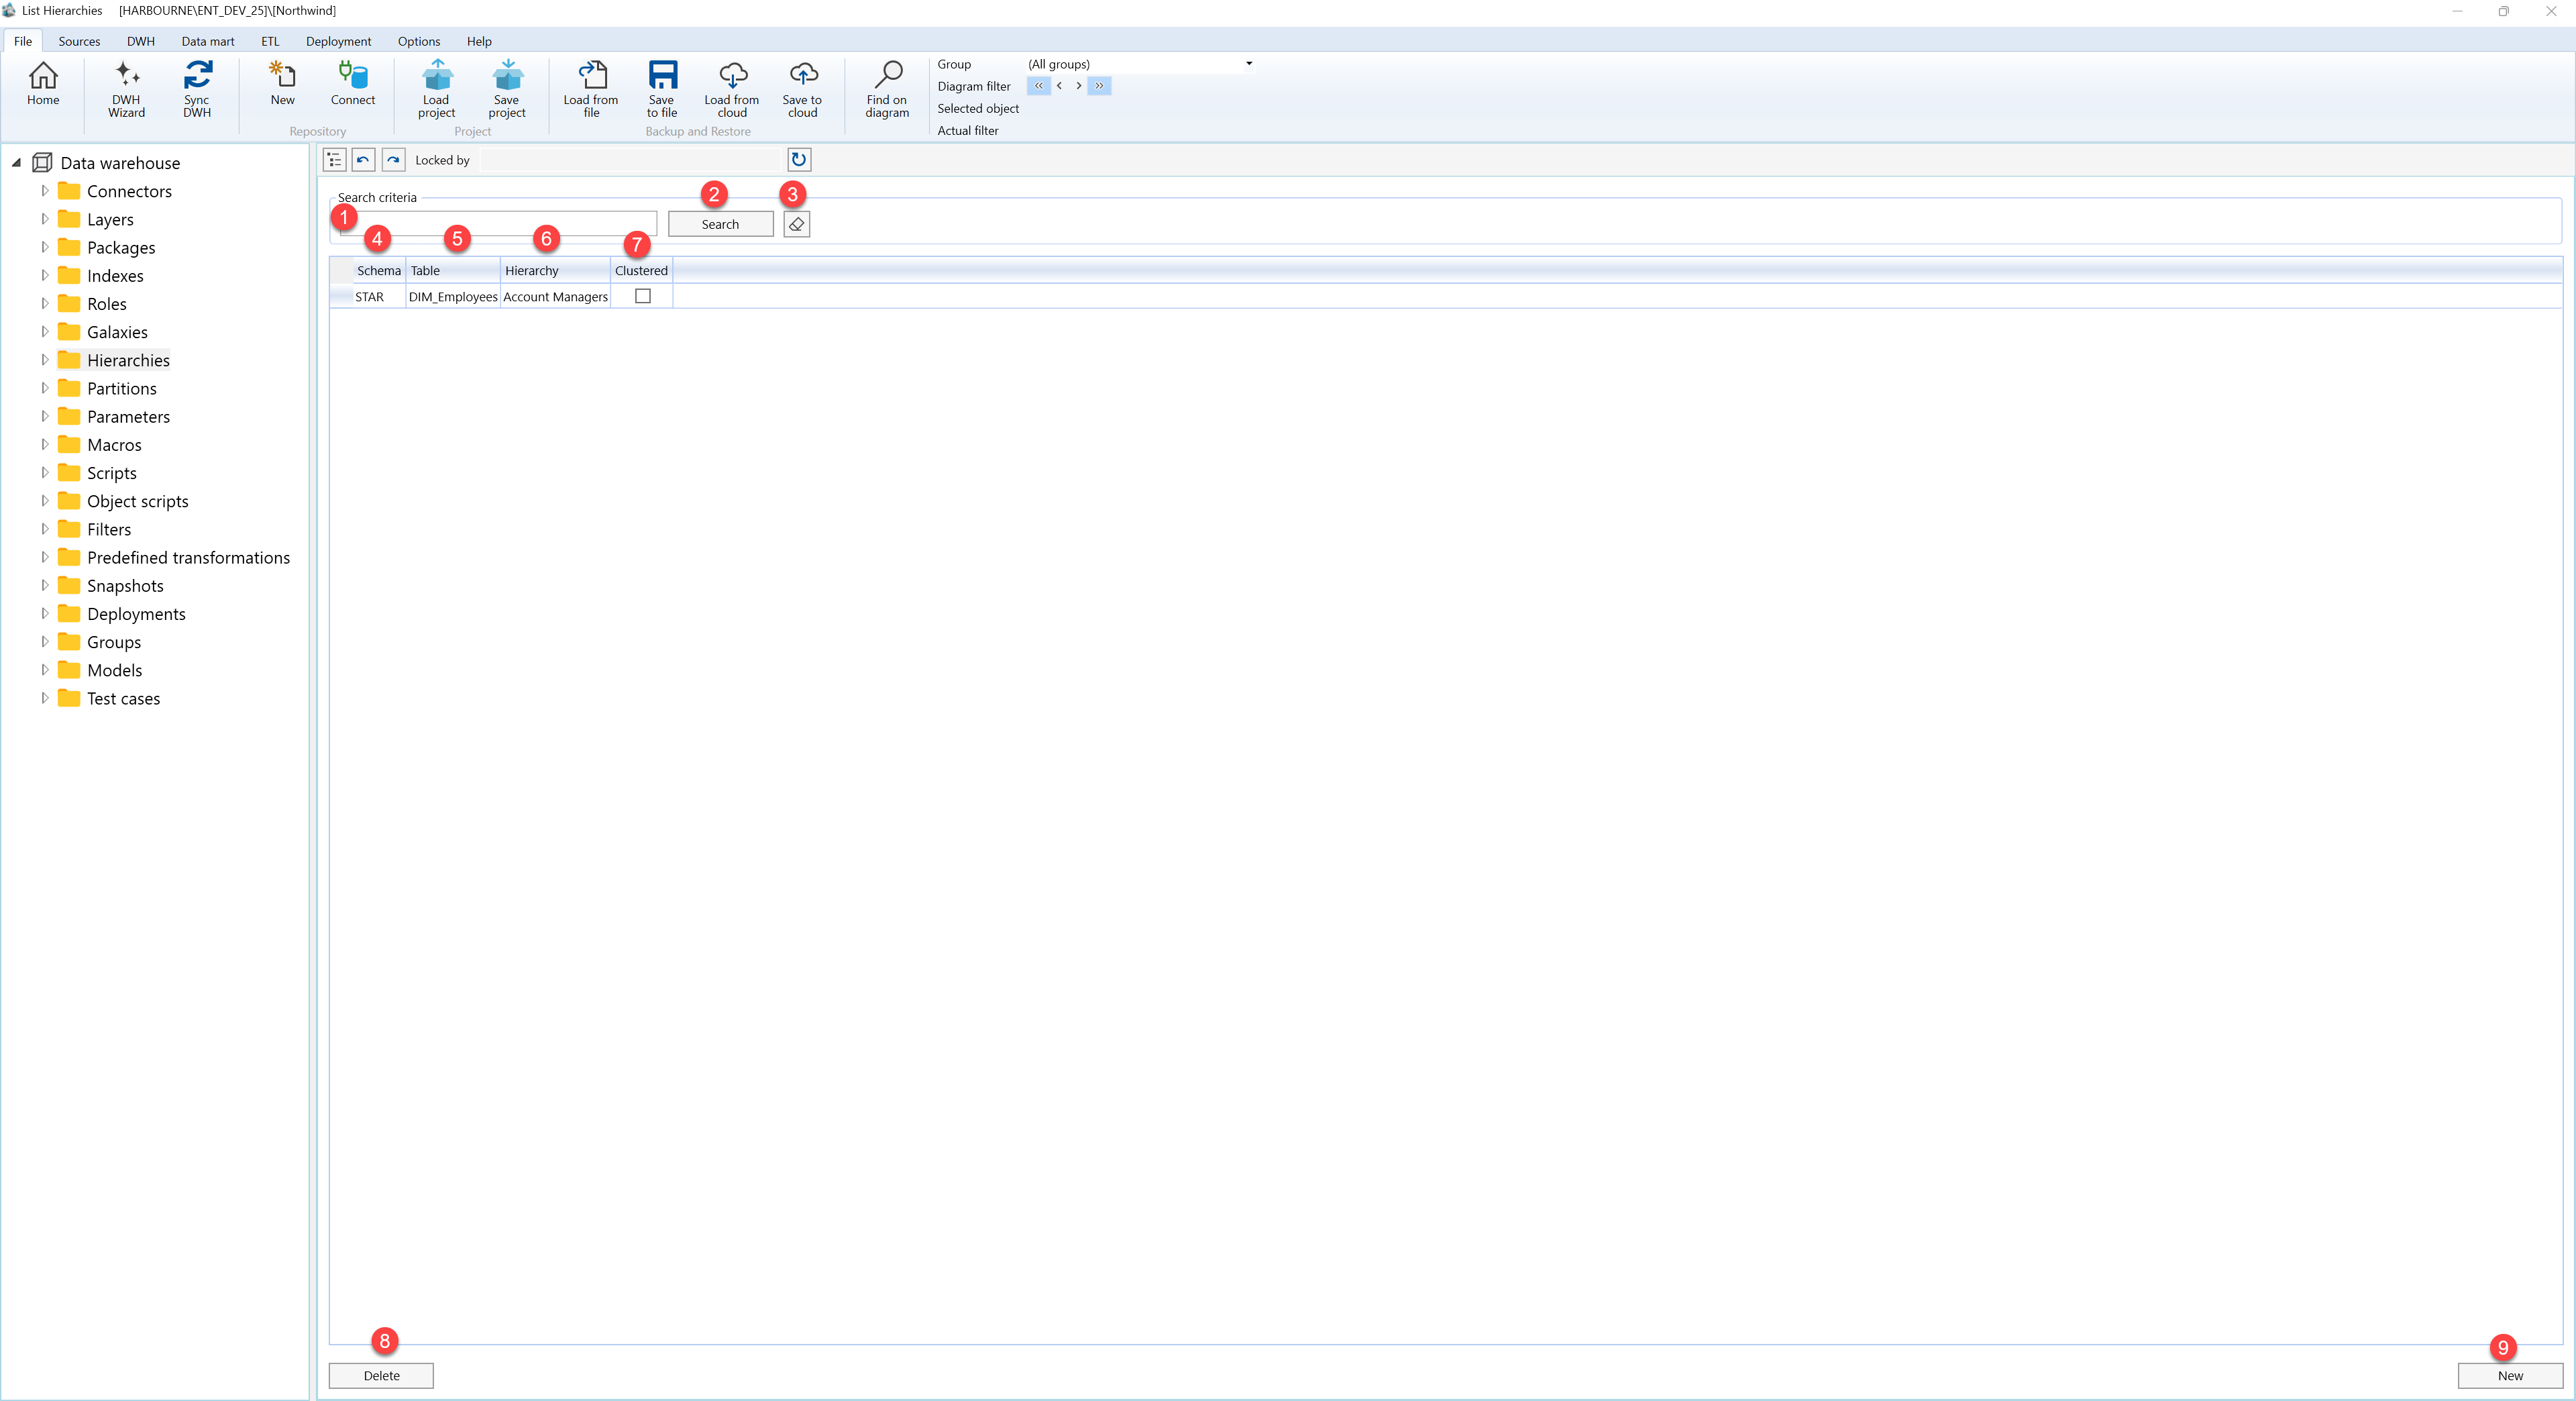Click Load from file icon

click(591, 90)
